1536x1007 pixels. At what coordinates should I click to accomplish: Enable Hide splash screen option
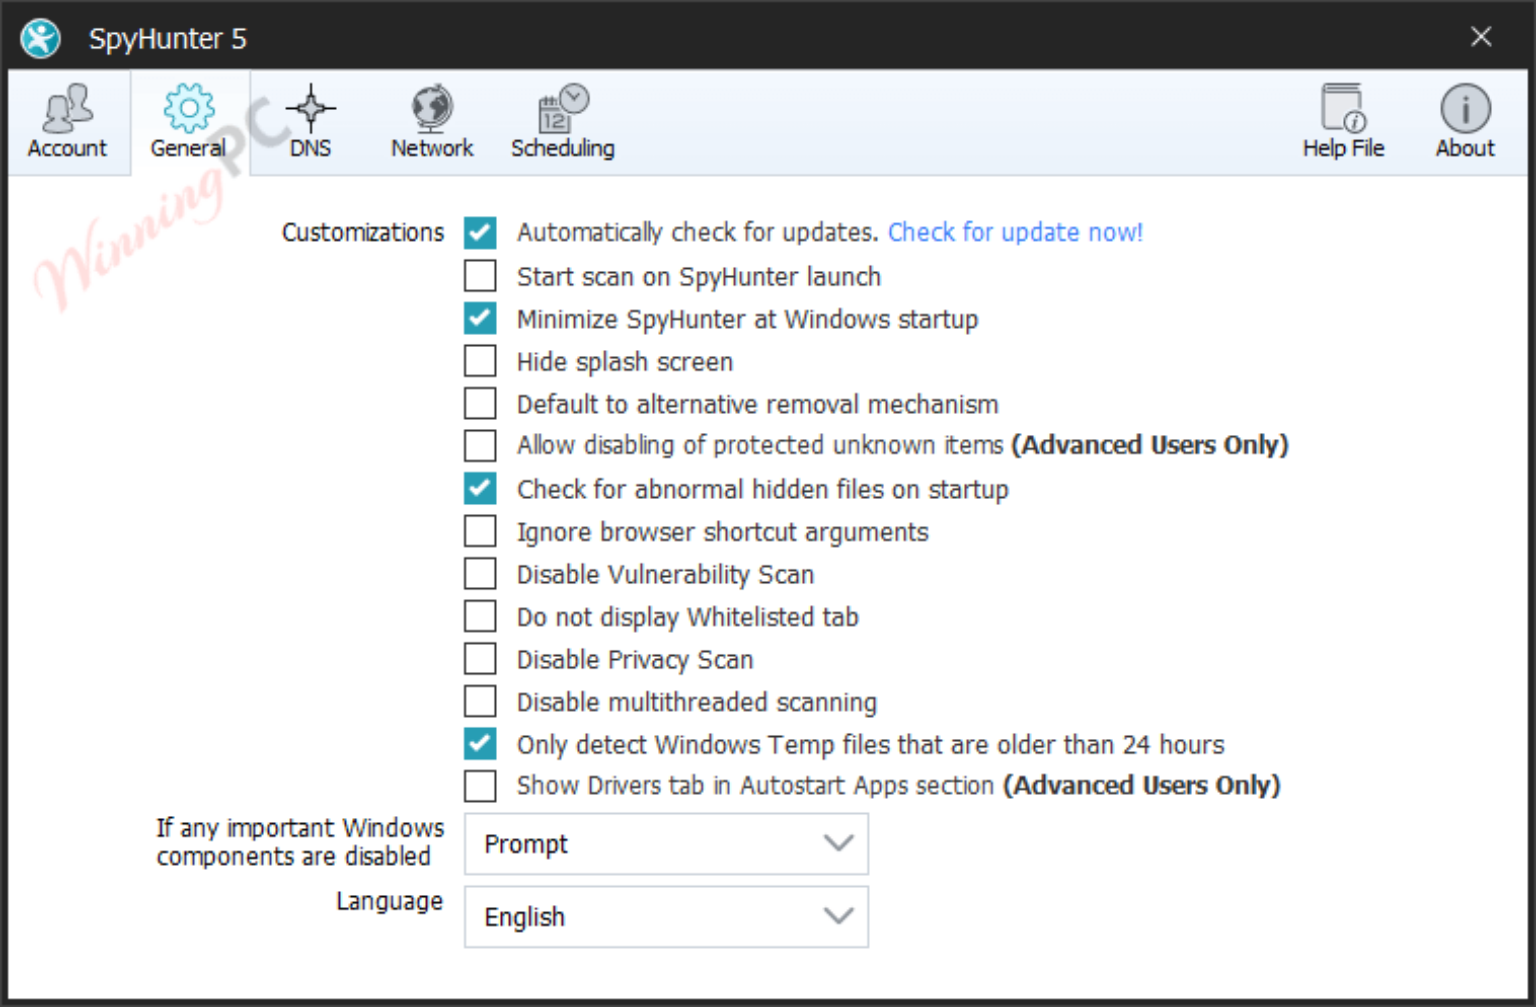480,360
